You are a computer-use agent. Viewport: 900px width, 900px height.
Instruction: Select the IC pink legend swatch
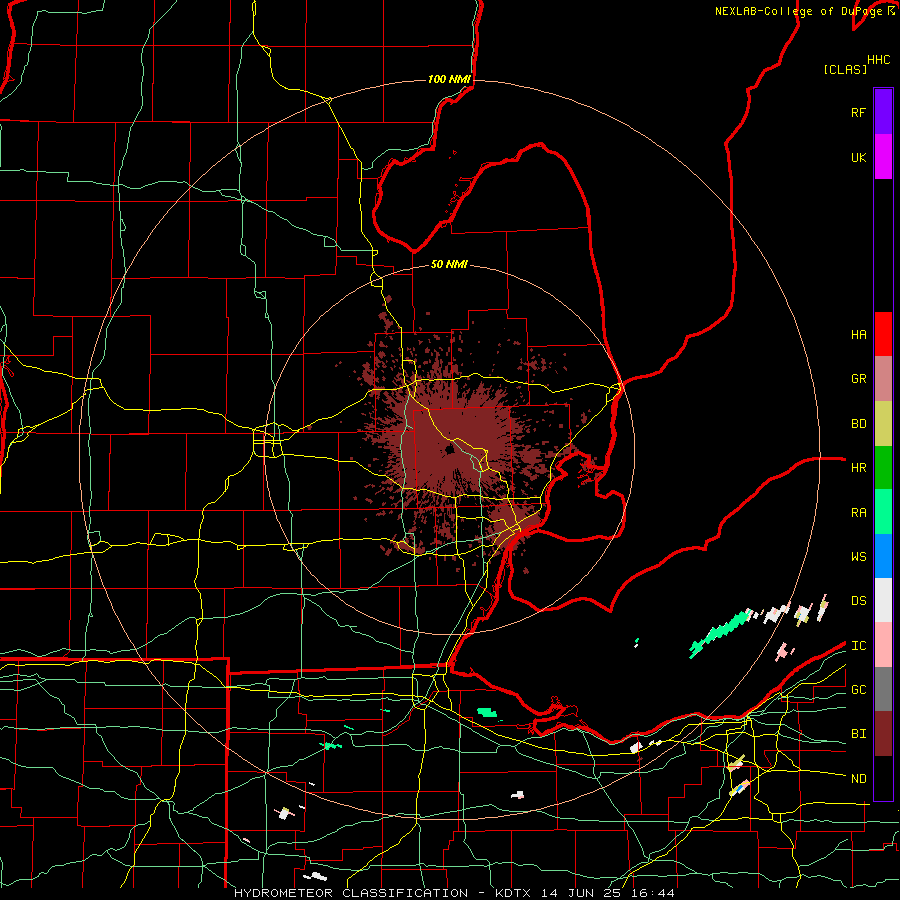pyautogui.click(x=883, y=645)
